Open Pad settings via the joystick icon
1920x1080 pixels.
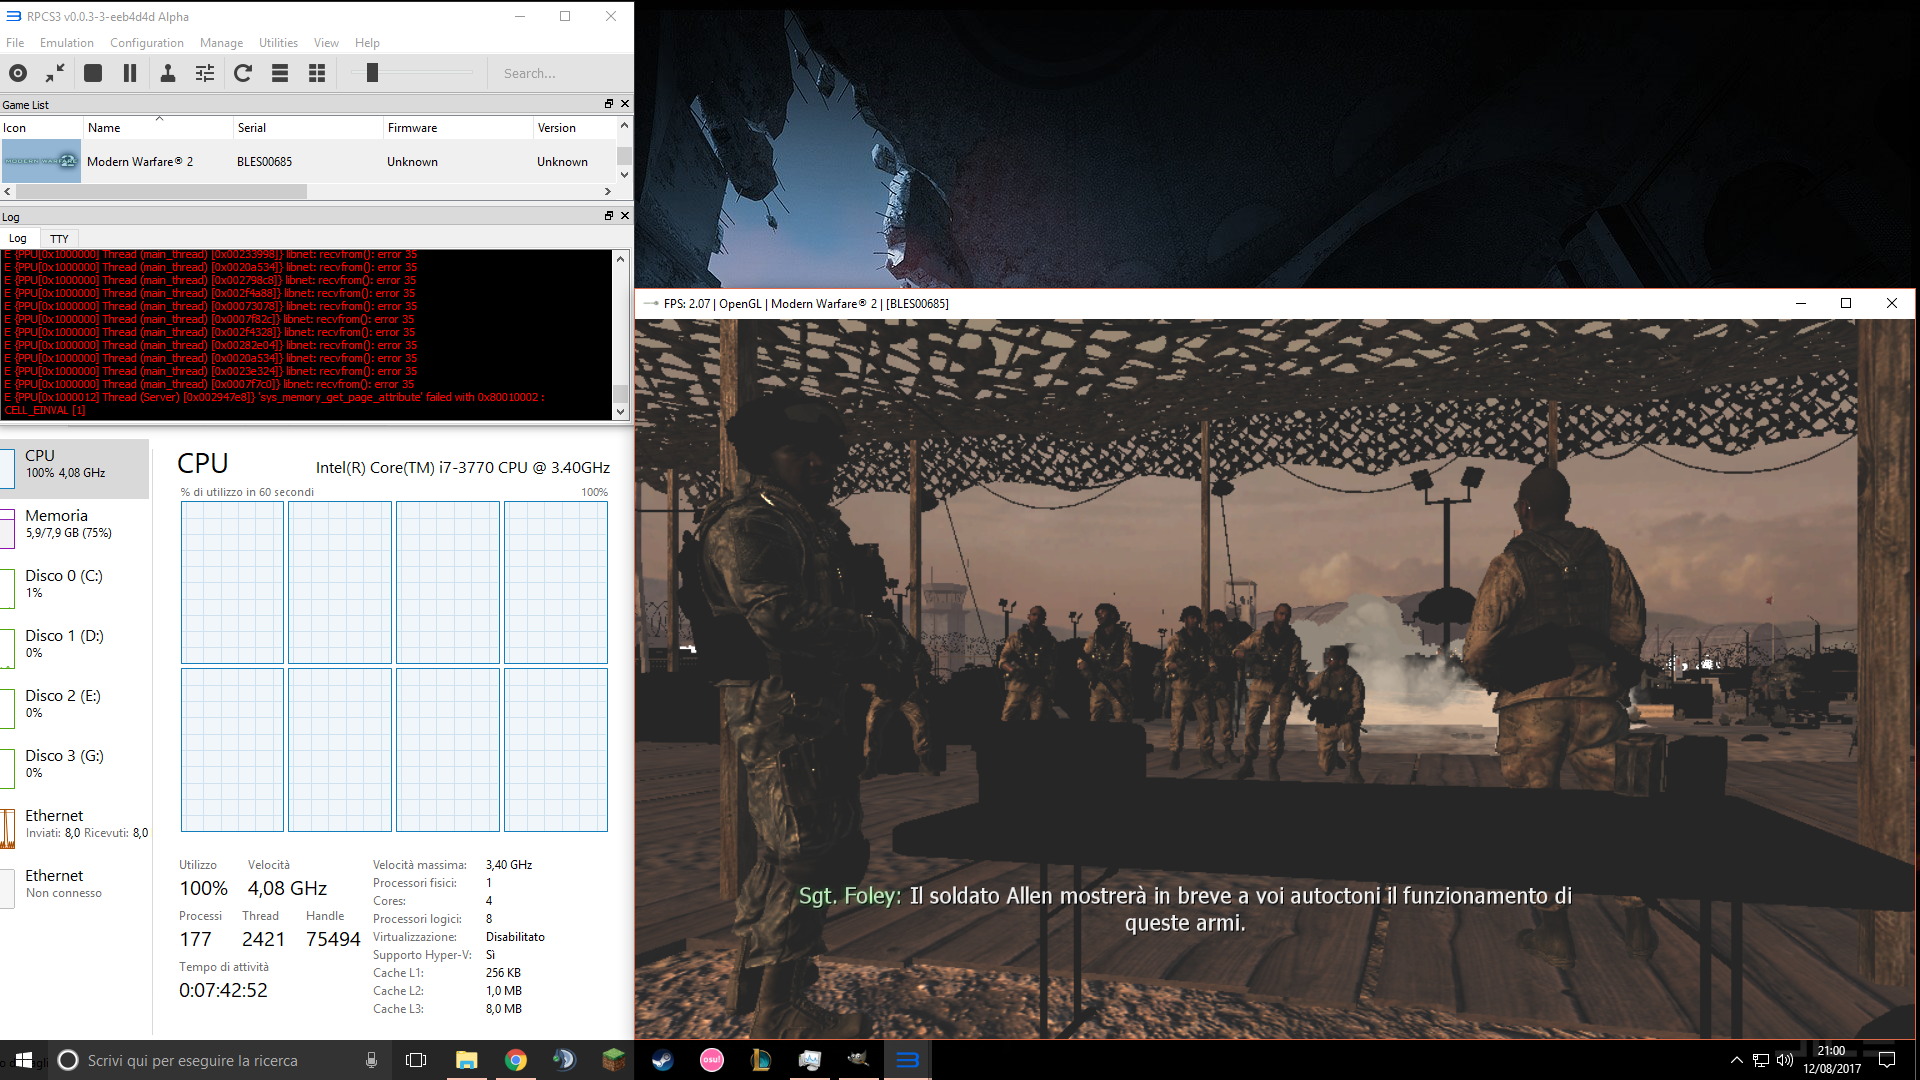[168, 73]
